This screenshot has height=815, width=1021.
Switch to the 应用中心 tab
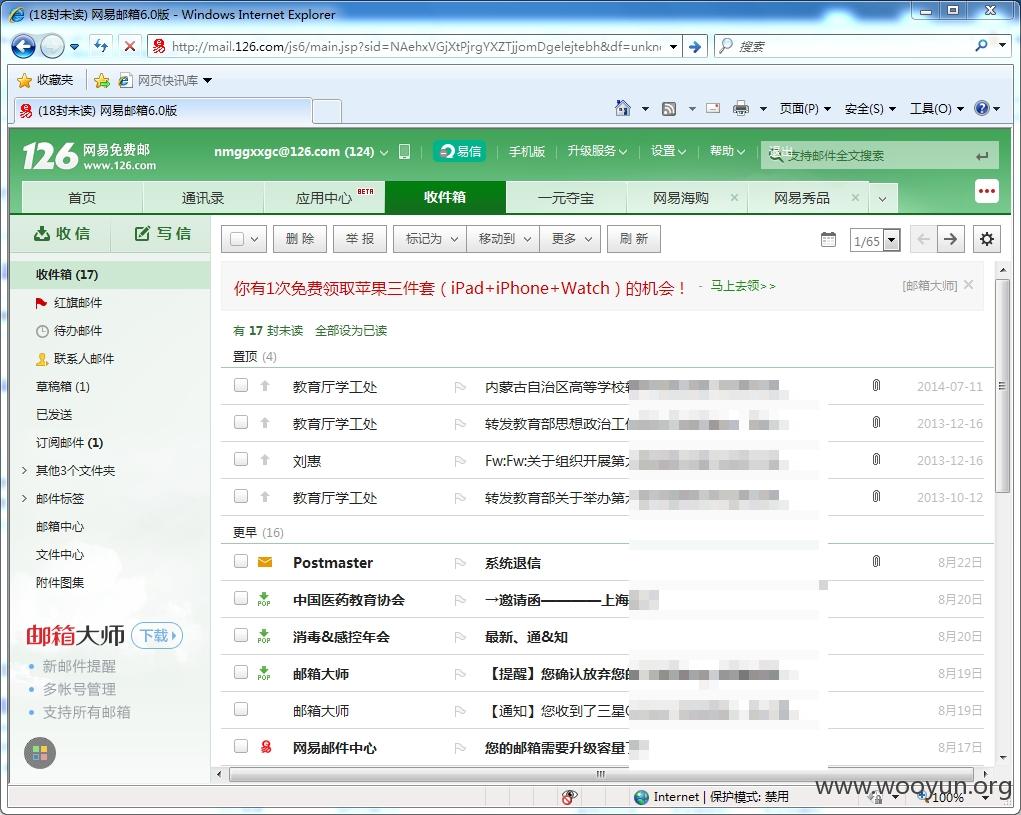[x=324, y=198]
